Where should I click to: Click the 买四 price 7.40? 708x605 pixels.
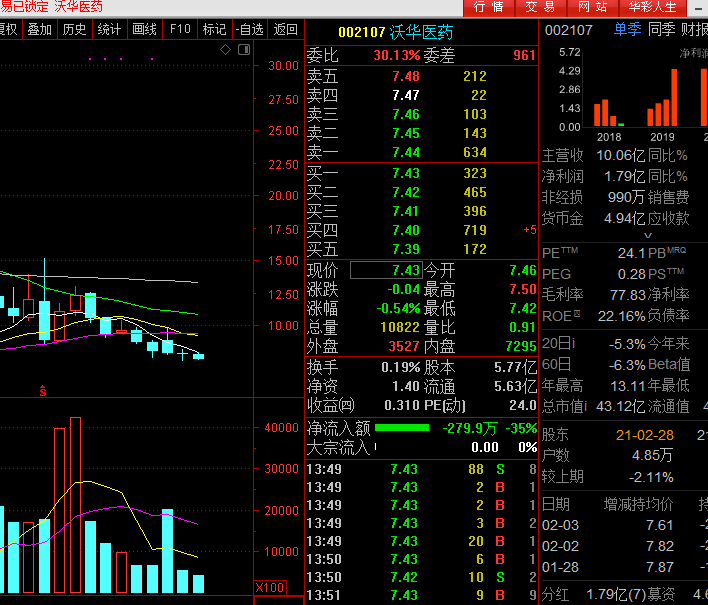pos(406,230)
